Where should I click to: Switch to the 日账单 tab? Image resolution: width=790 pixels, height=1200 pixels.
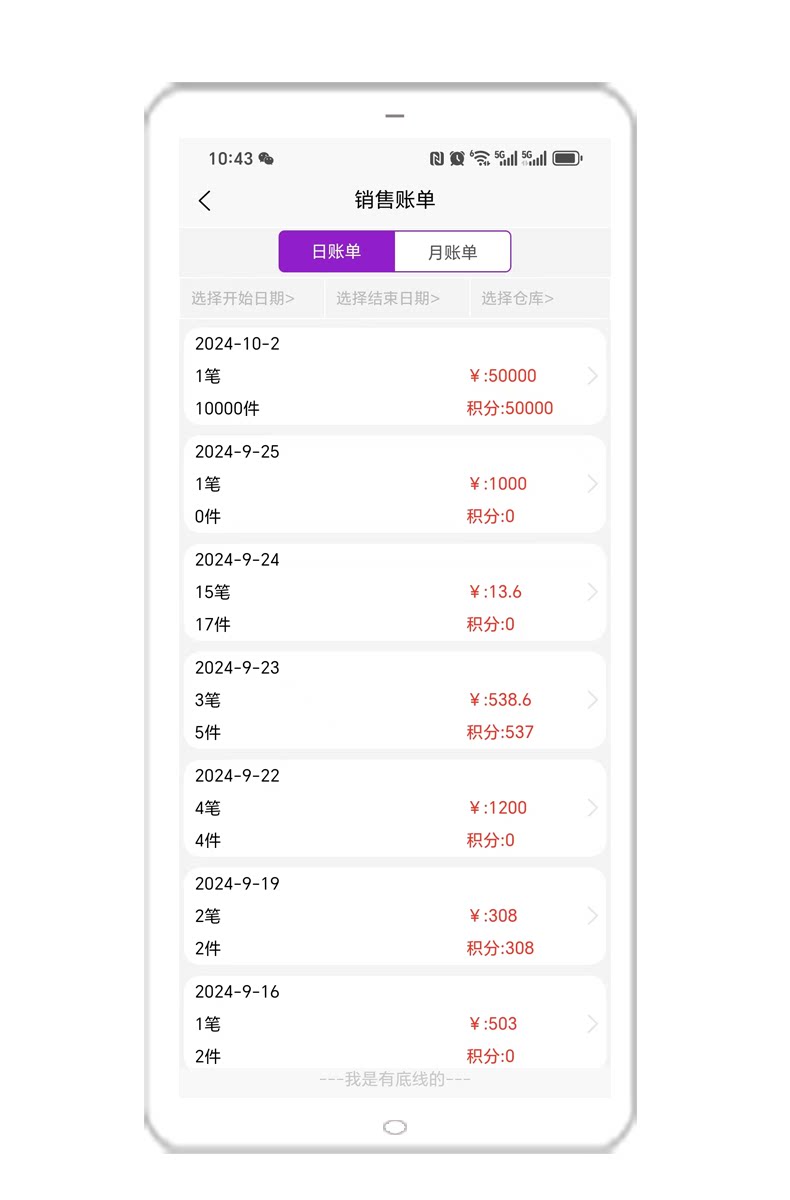(336, 252)
